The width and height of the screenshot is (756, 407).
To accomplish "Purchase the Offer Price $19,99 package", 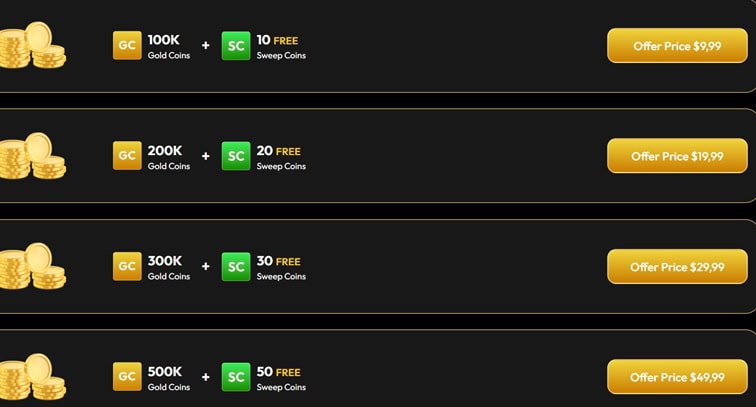I will click(677, 156).
